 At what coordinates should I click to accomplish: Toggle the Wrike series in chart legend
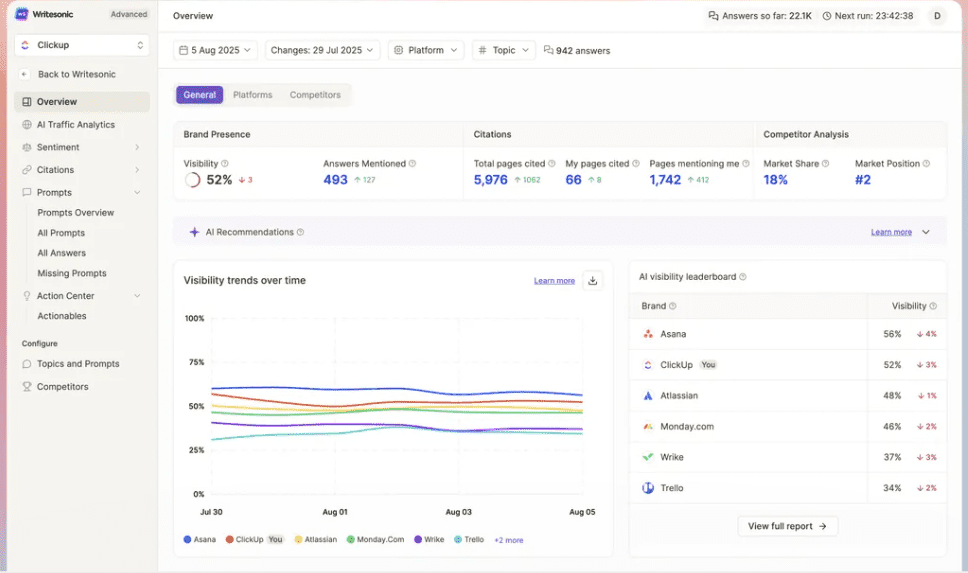coord(429,540)
